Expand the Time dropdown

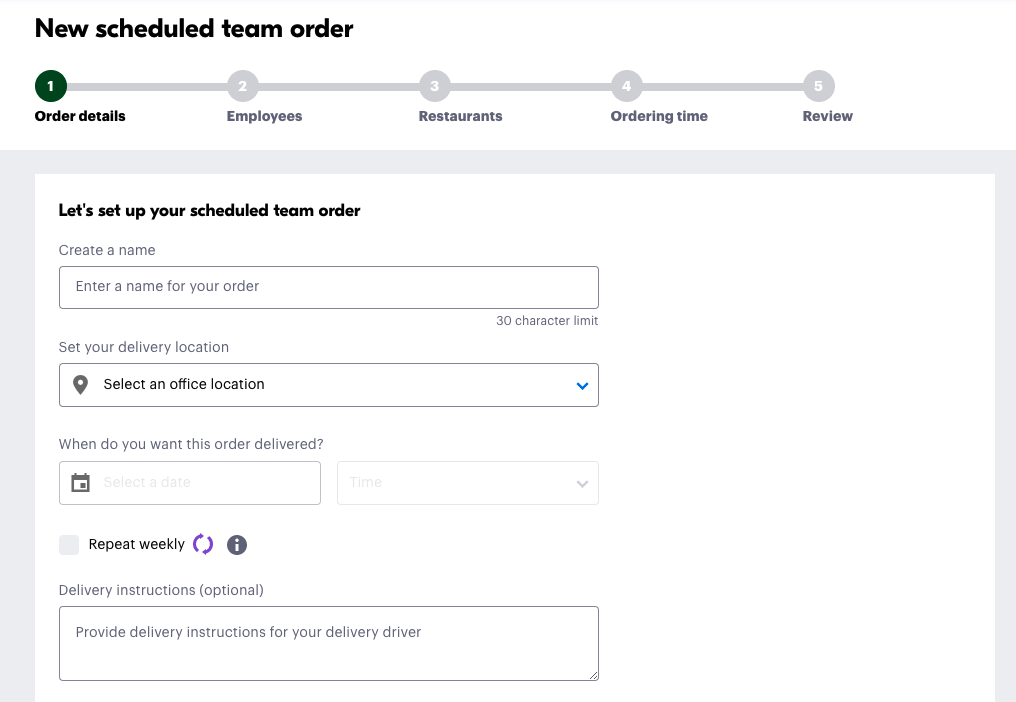click(x=467, y=483)
